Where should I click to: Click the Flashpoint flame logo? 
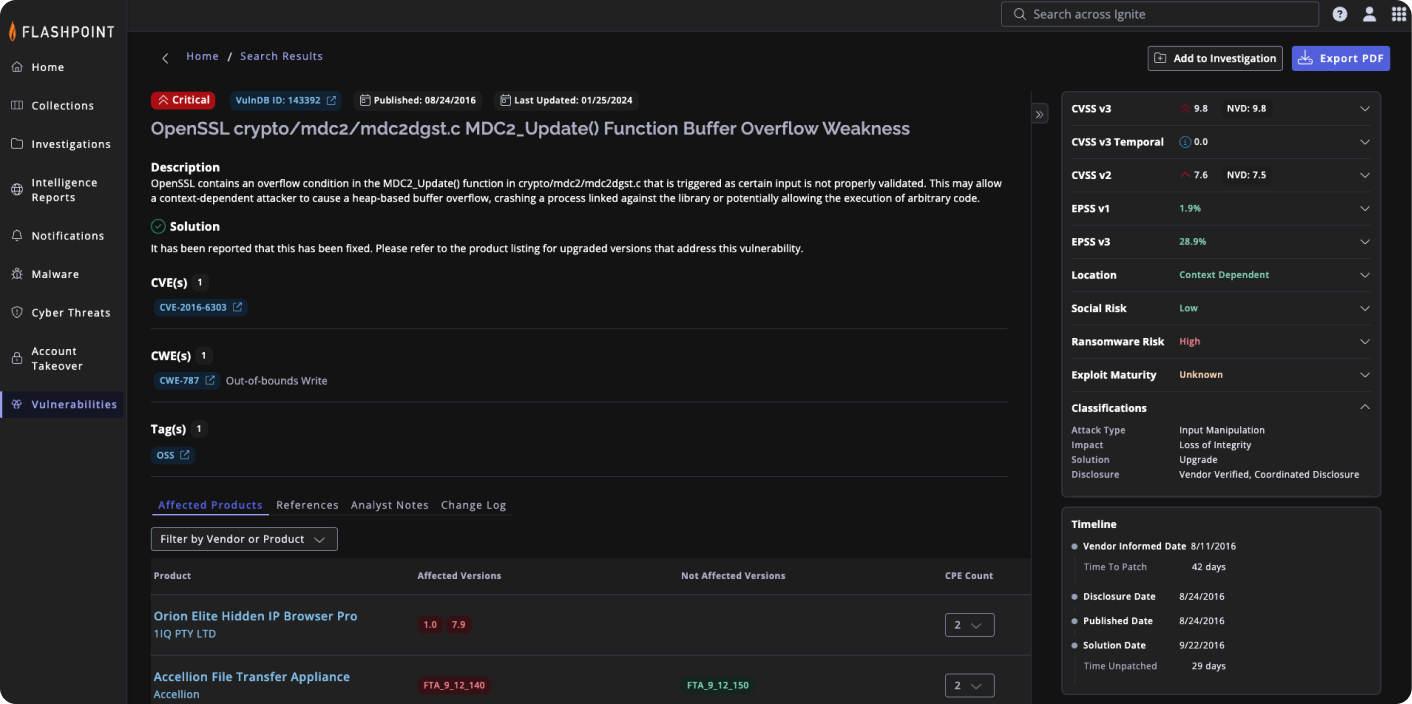(13, 31)
